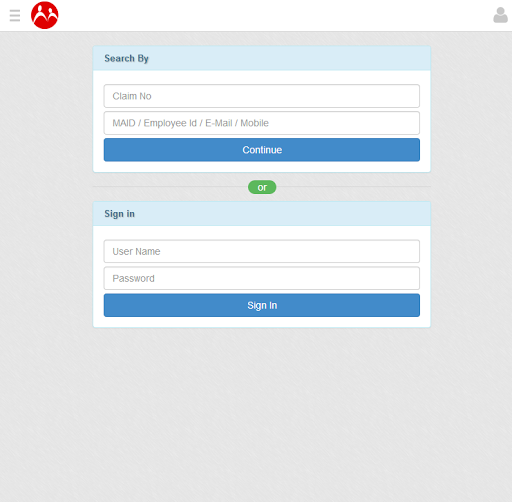Select the User Name input
The width and height of the screenshot is (512, 502).
pyautogui.click(x=262, y=251)
